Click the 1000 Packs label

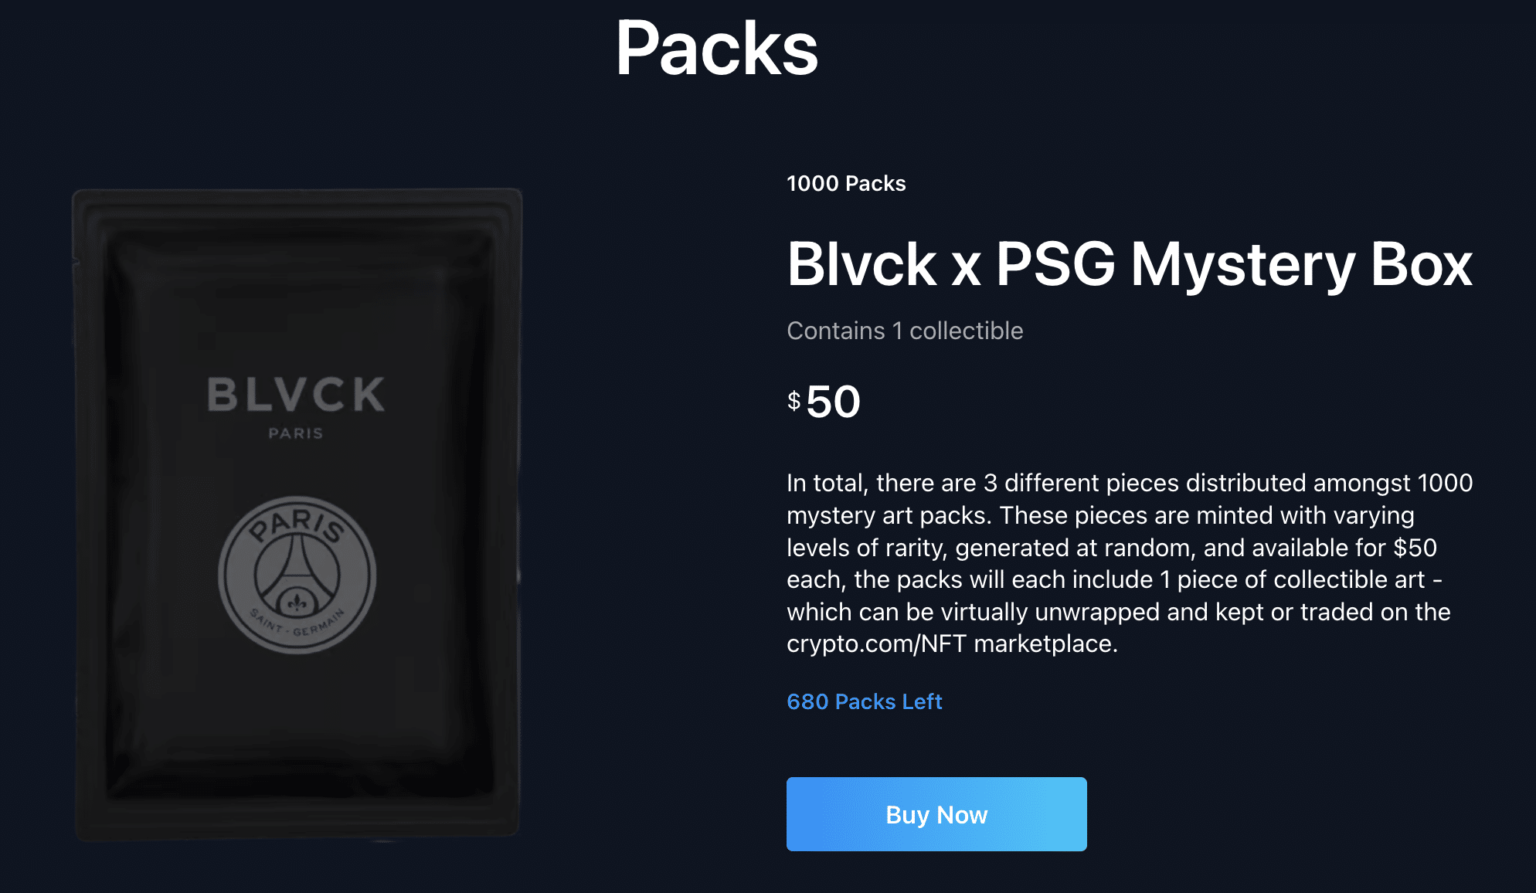tap(846, 184)
